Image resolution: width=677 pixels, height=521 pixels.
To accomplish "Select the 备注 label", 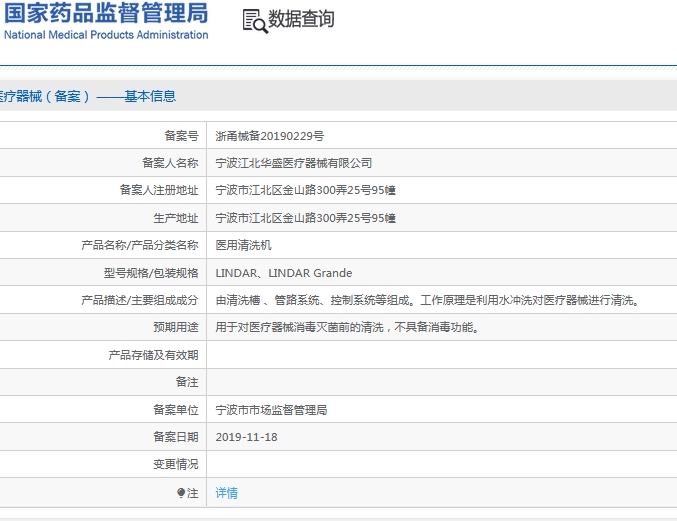I will (187, 382).
